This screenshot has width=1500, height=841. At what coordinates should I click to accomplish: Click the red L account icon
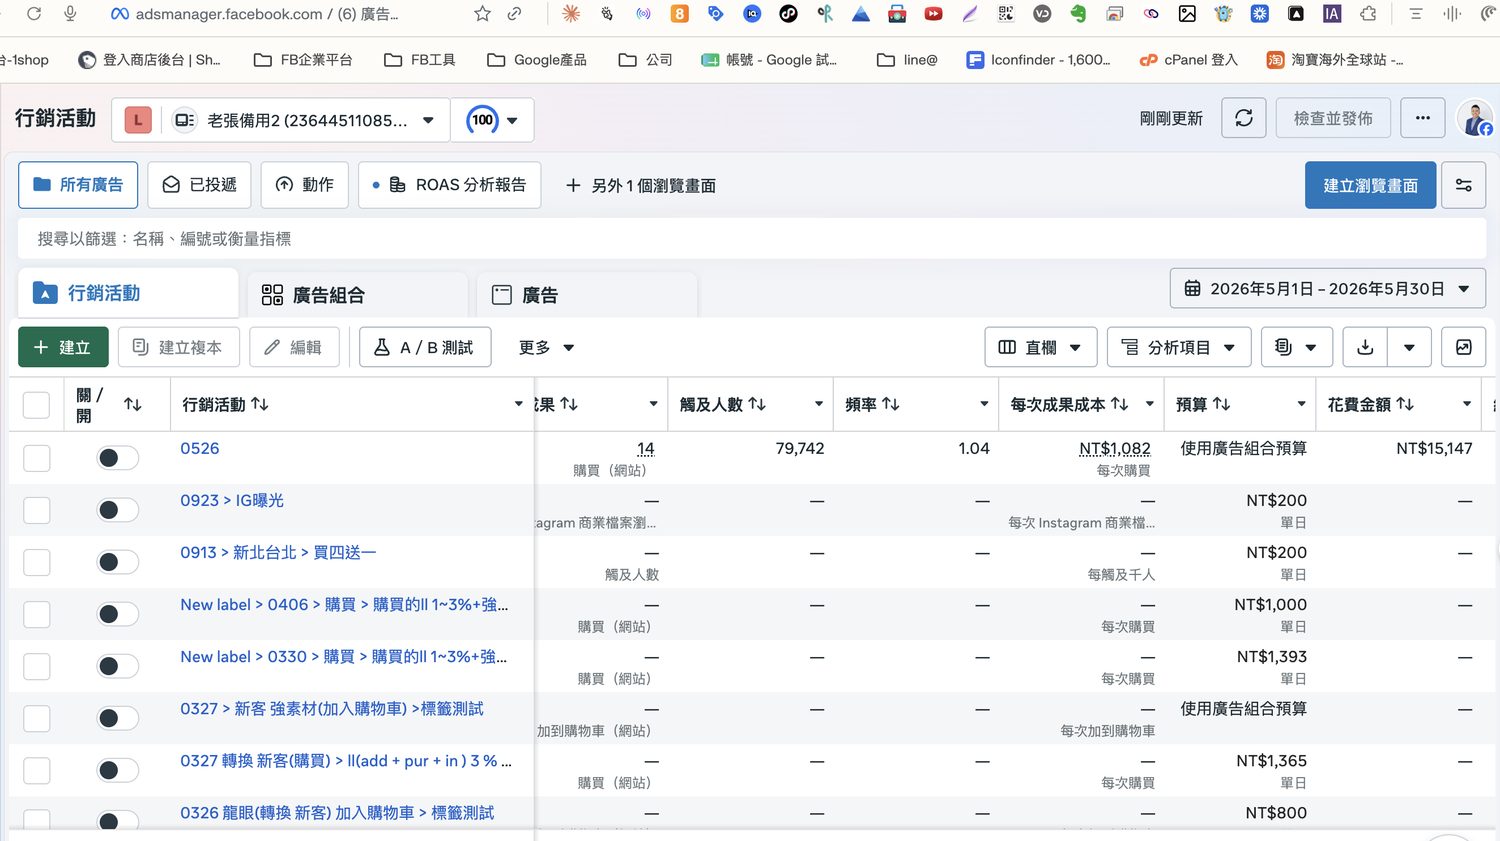[138, 120]
